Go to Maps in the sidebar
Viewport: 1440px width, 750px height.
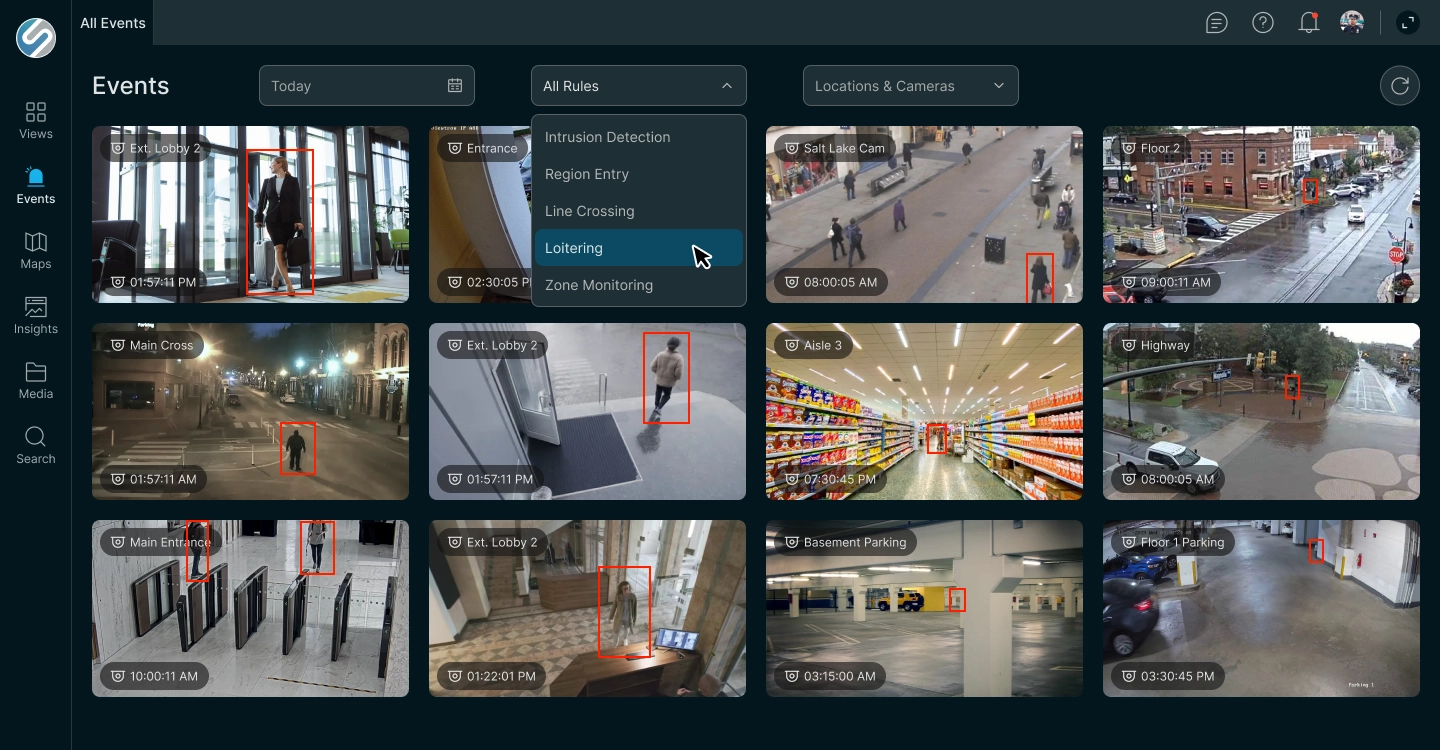36,250
